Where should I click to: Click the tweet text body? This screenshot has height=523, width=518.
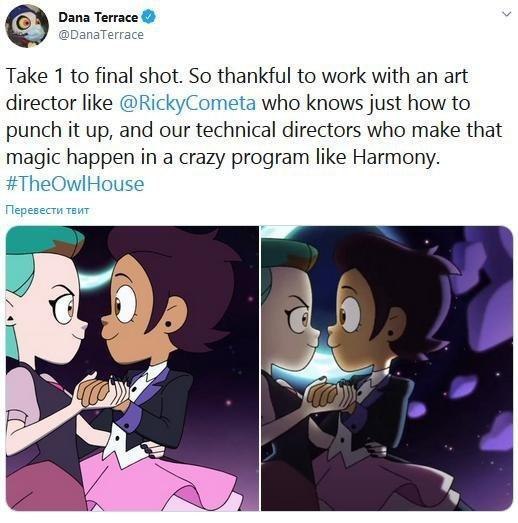[254, 129]
